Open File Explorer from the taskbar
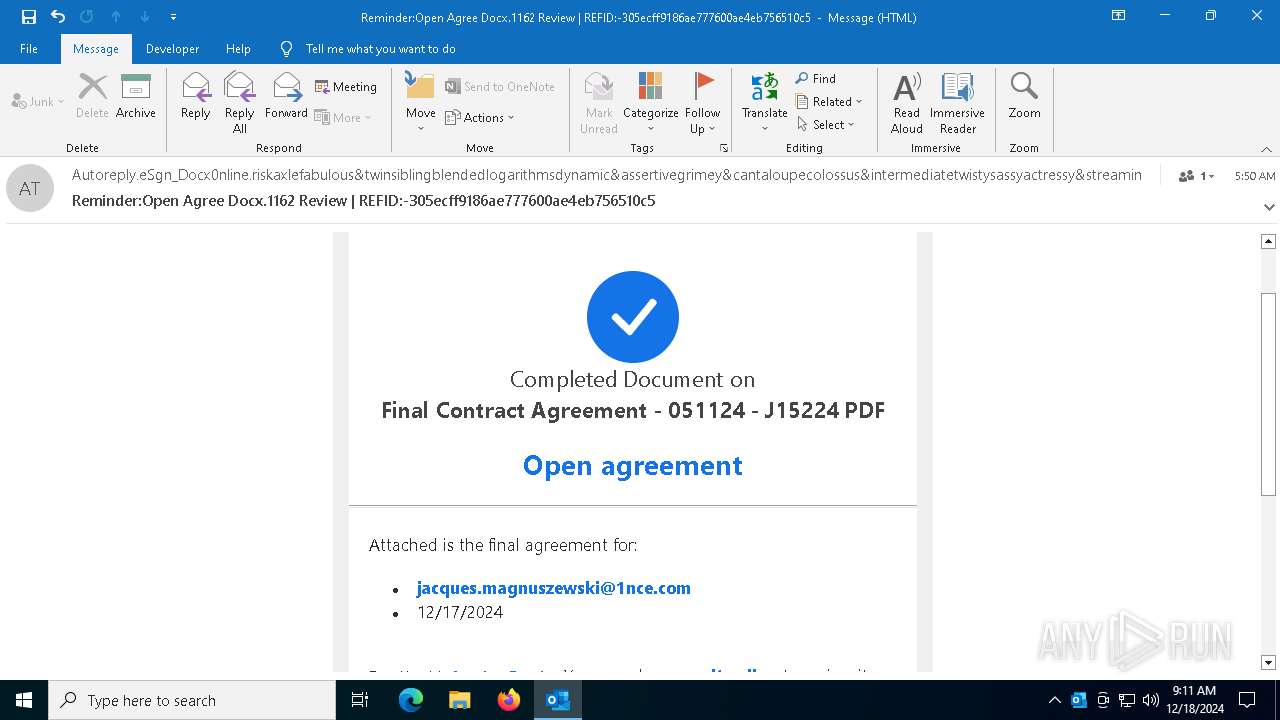Screen dimensions: 1280x720 pos(459,700)
